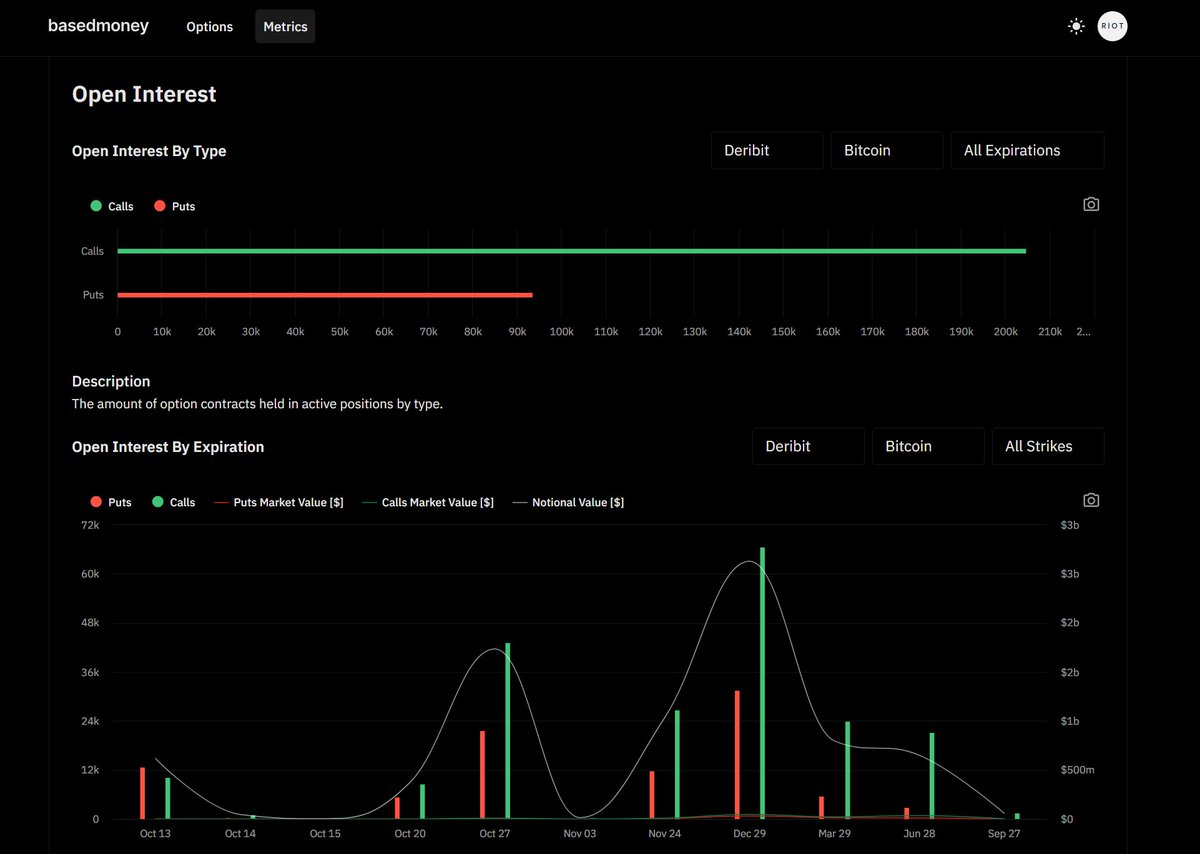This screenshot has height=854, width=1200.
Task: Open the All Strikes dropdown
Action: [1047, 446]
